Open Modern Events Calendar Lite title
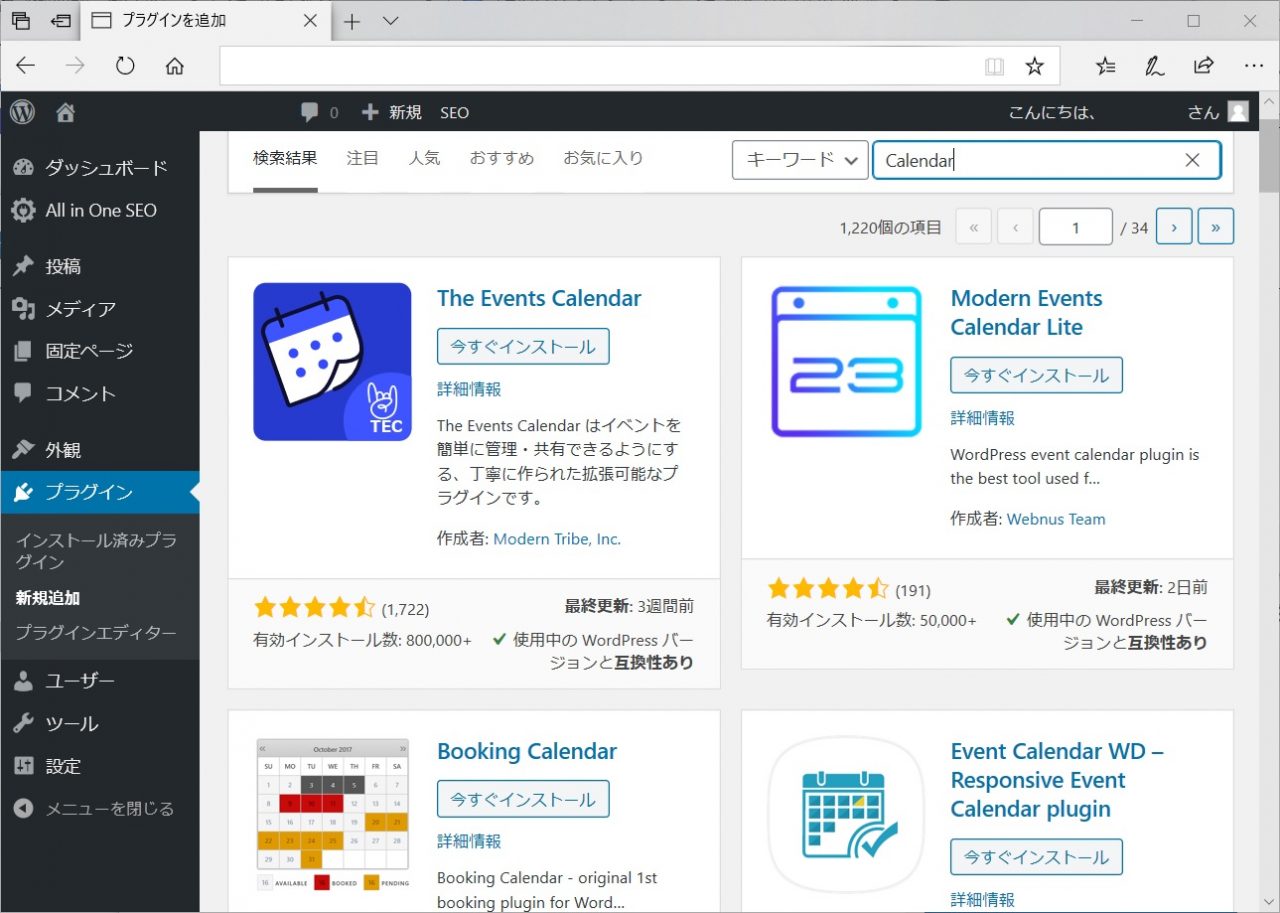Viewport: 1280px width, 913px height. (1026, 312)
